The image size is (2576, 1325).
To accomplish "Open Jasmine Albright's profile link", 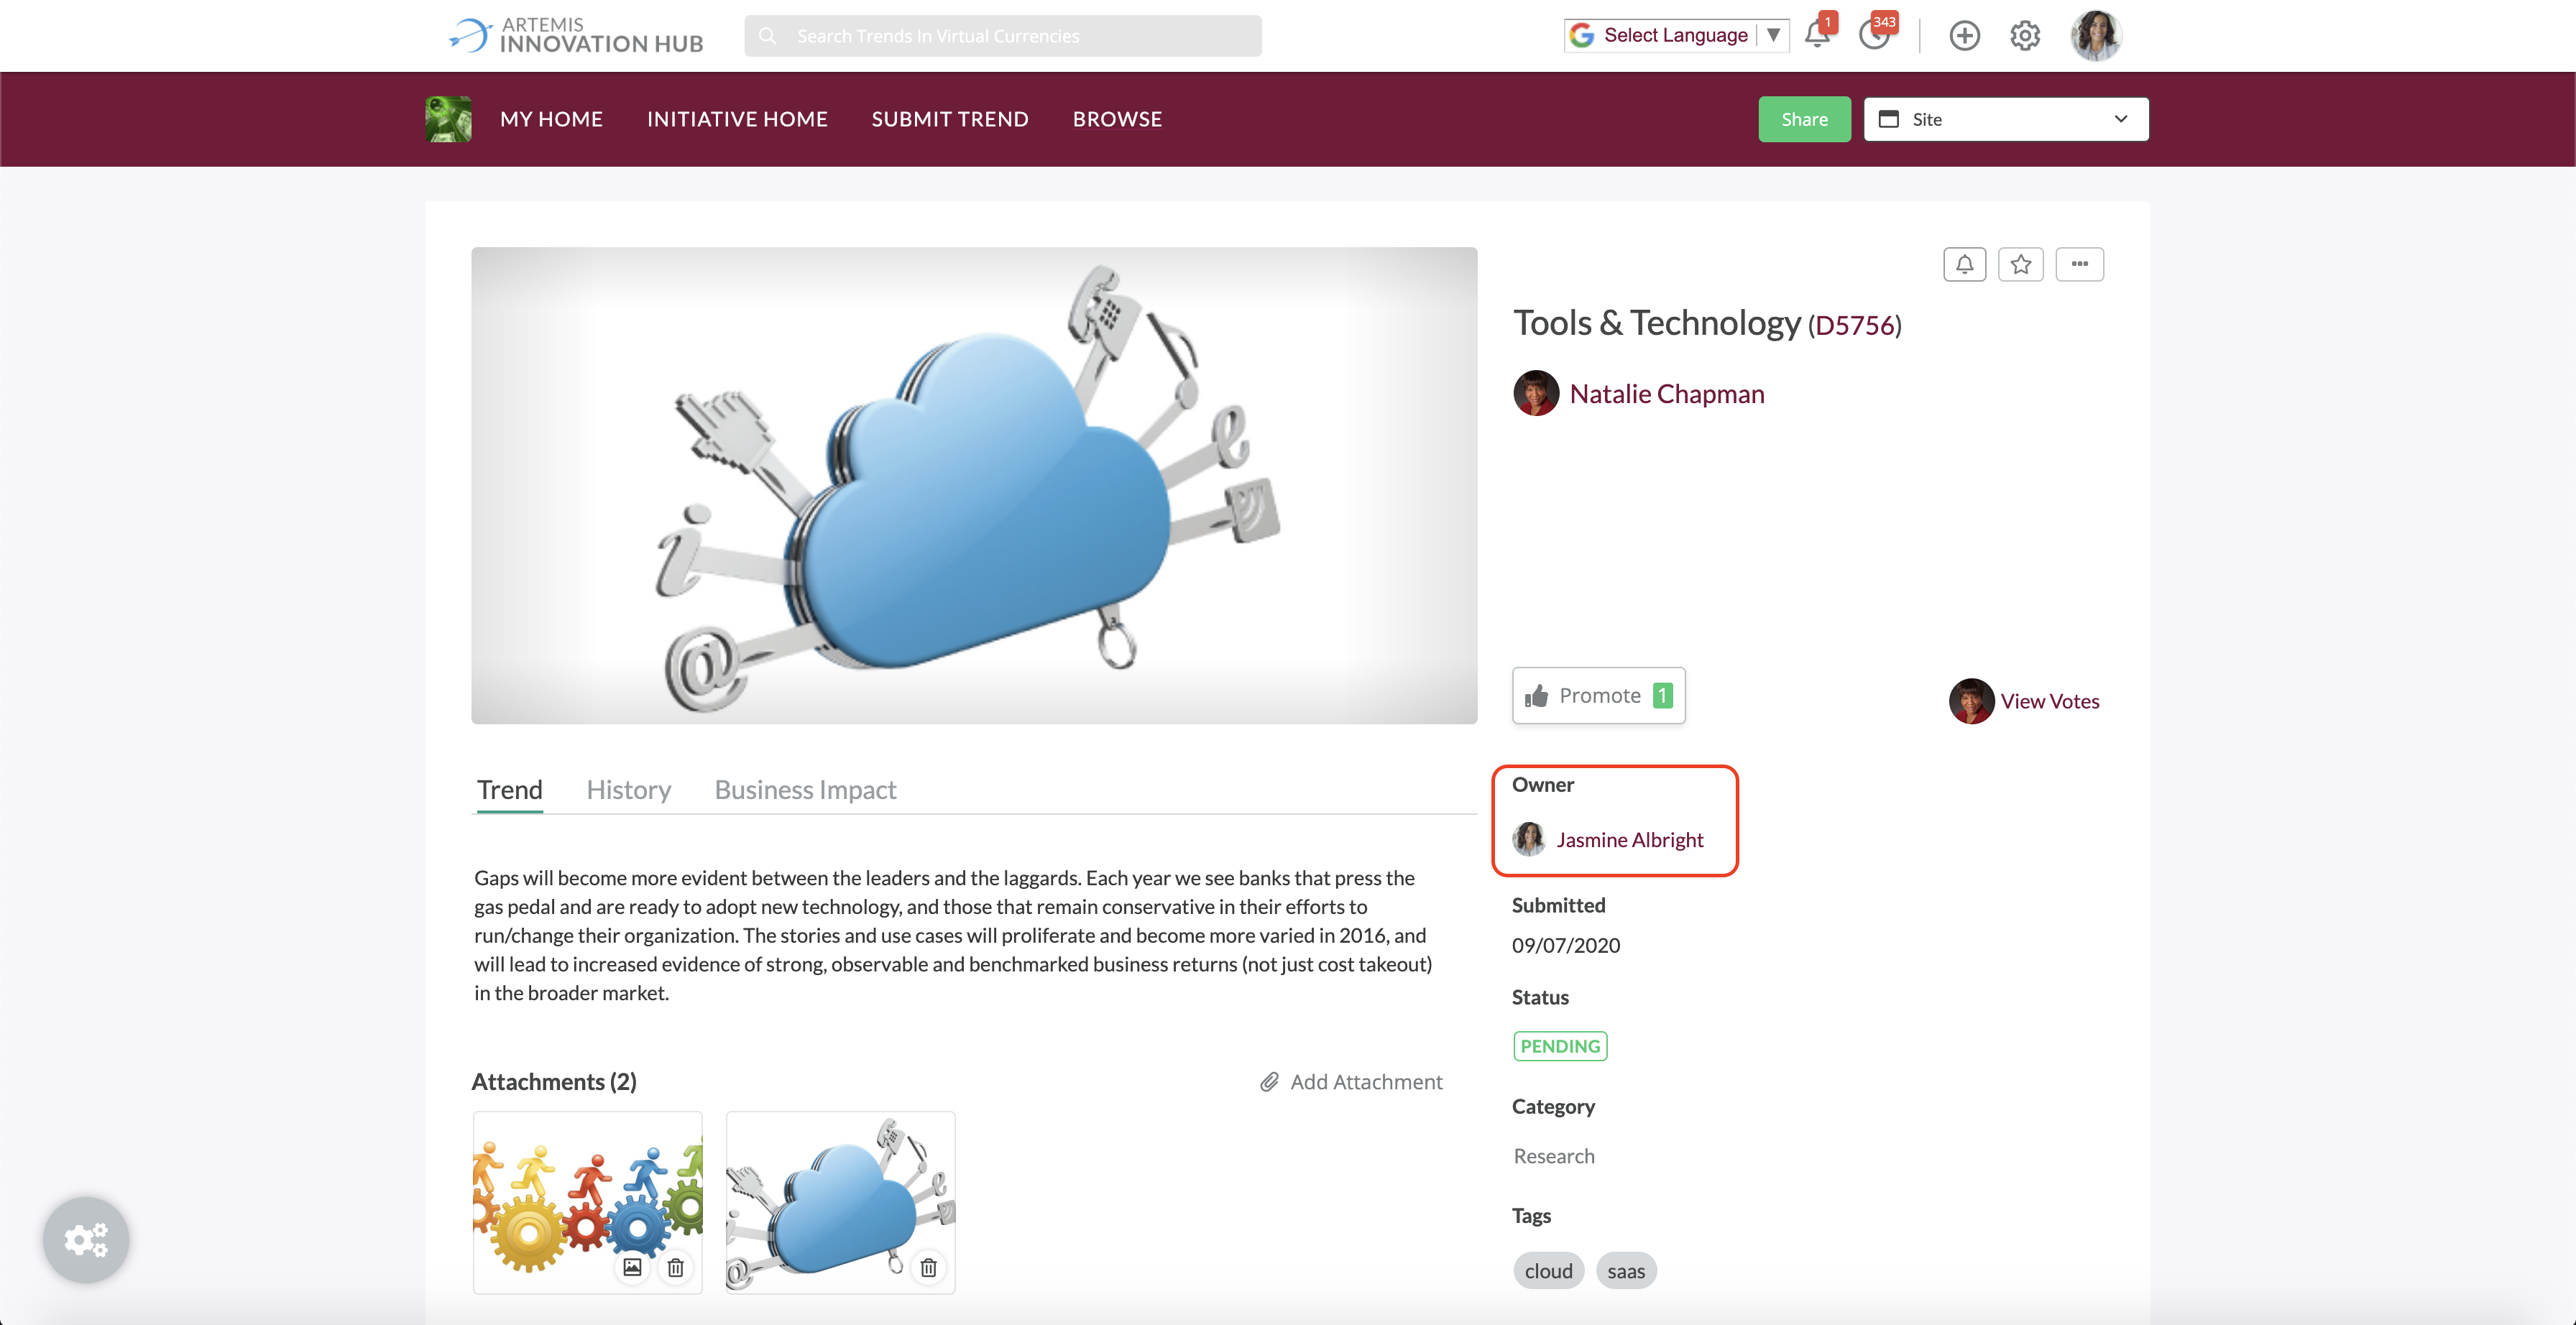I will click(x=1630, y=840).
